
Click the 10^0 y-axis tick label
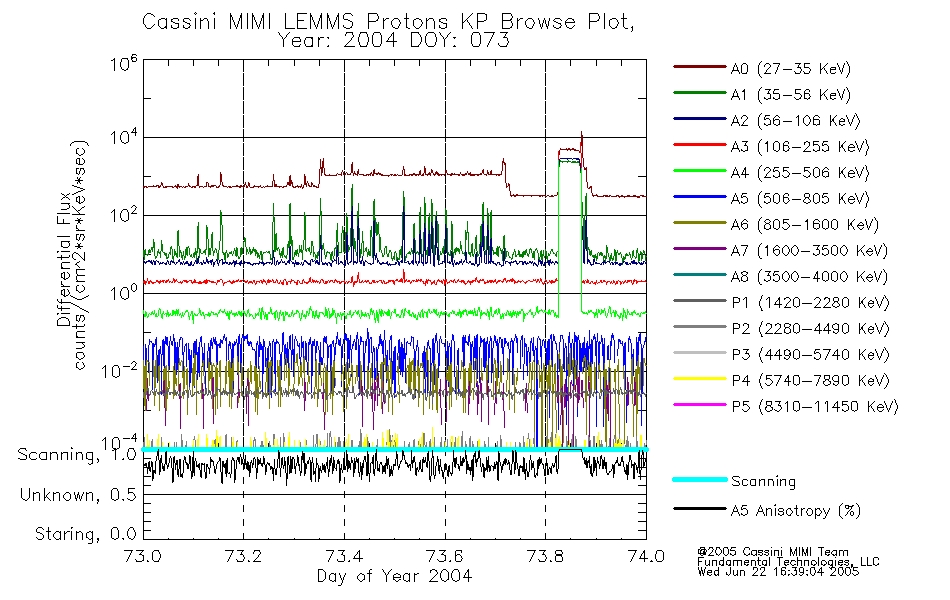coord(124,293)
